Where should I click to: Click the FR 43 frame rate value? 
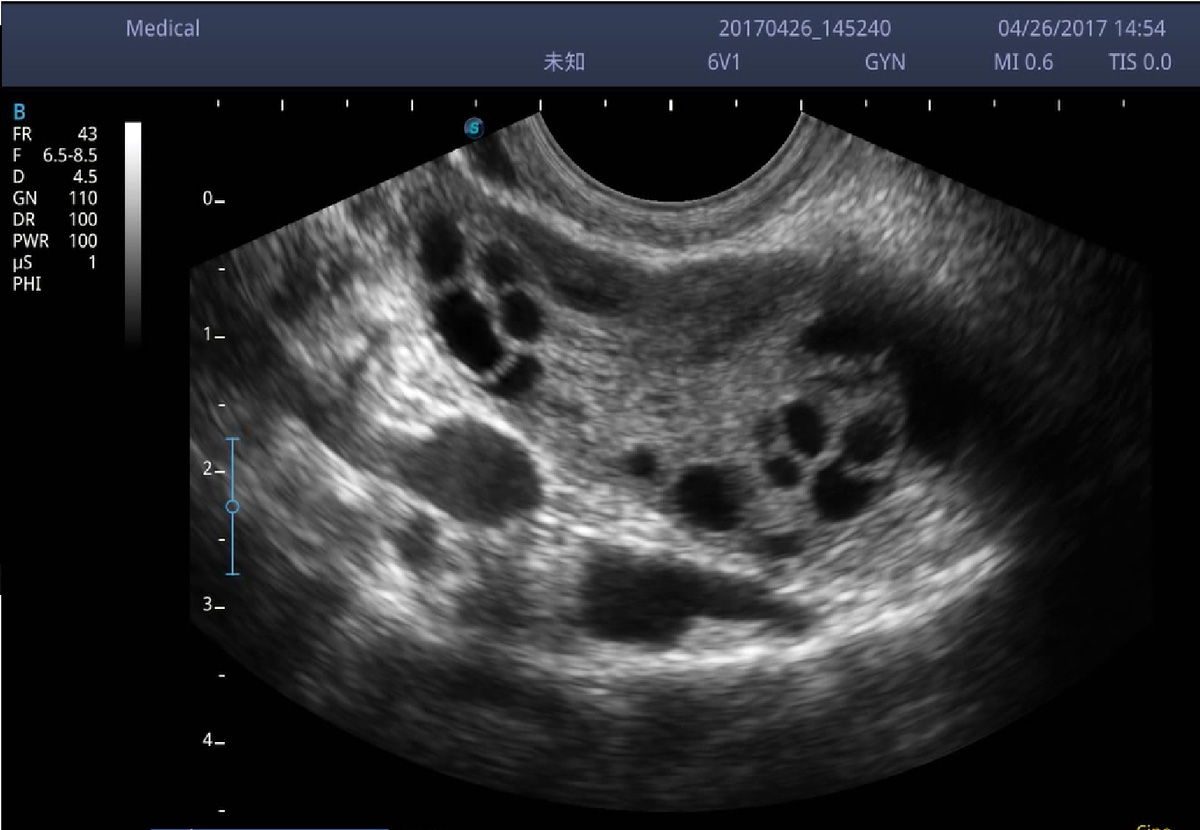pyautogui.click(x=55, y=133)
